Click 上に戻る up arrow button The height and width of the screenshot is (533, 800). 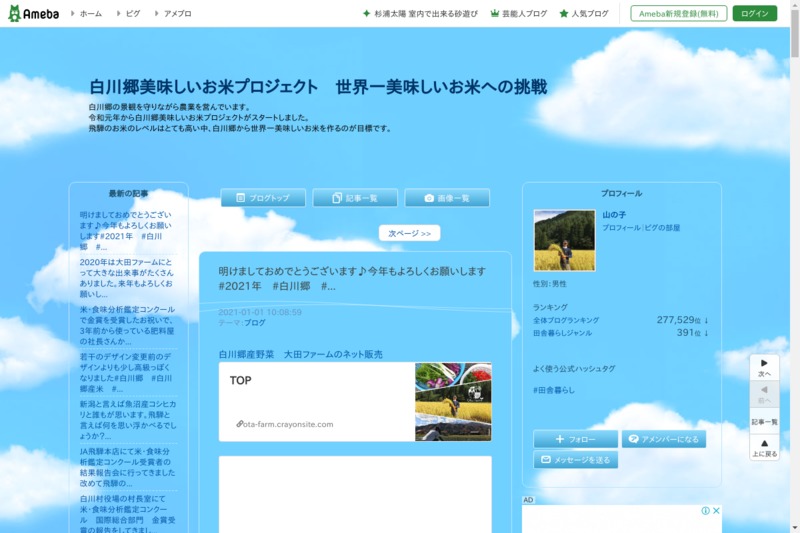pos(764,447)
